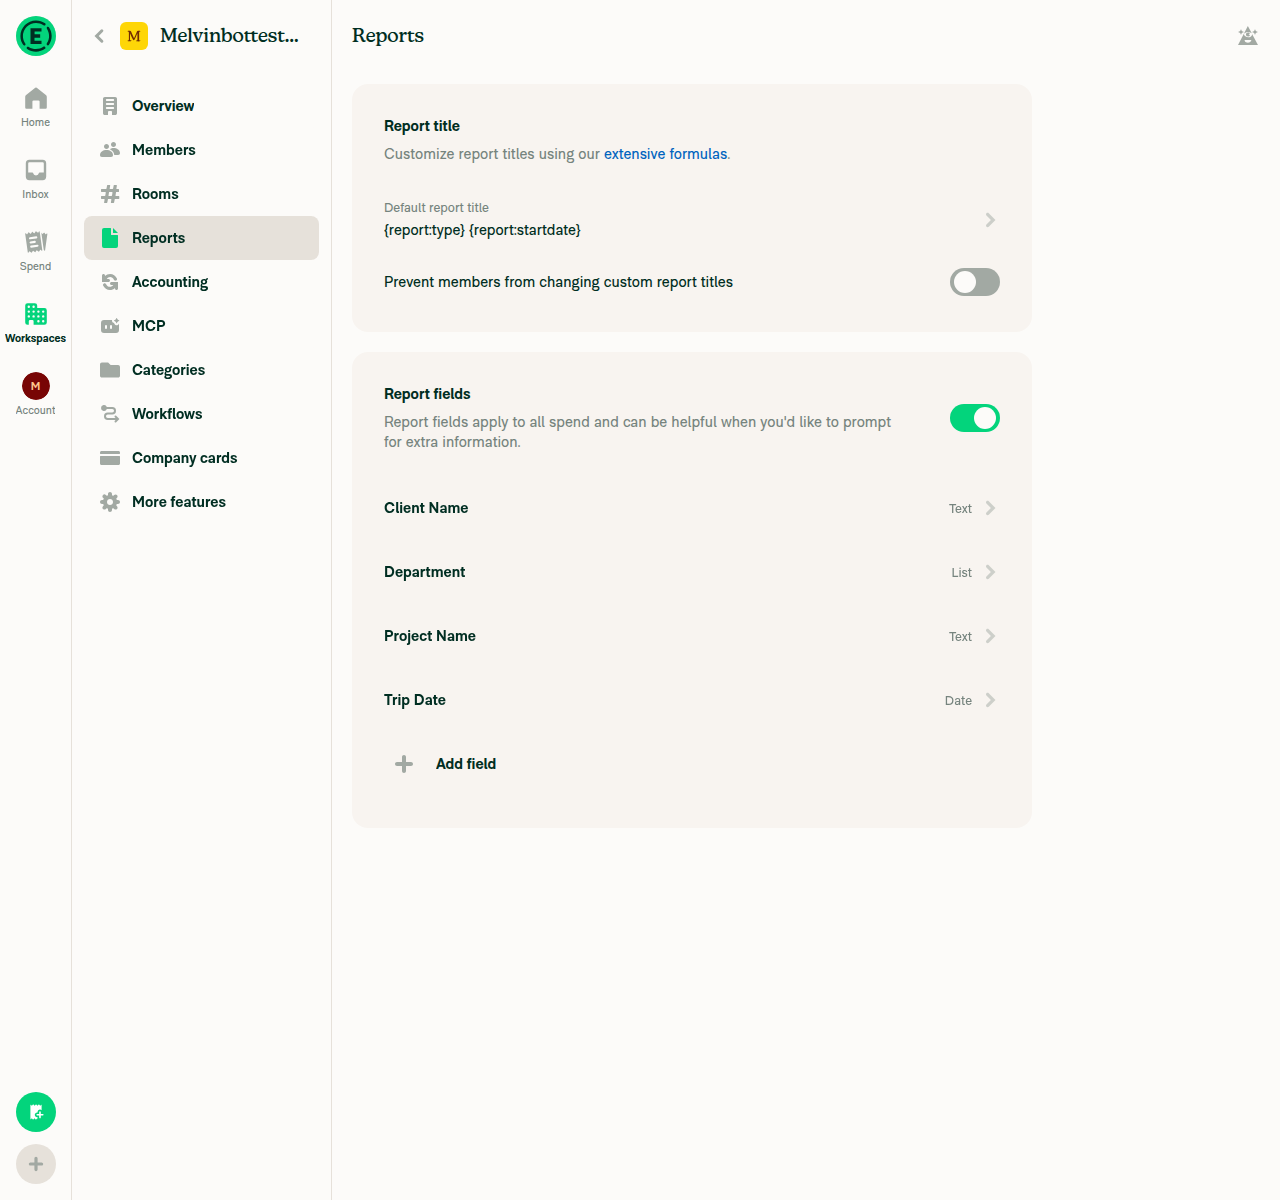
Task: Open the Department report field
Action: click(x=691, y=572)
